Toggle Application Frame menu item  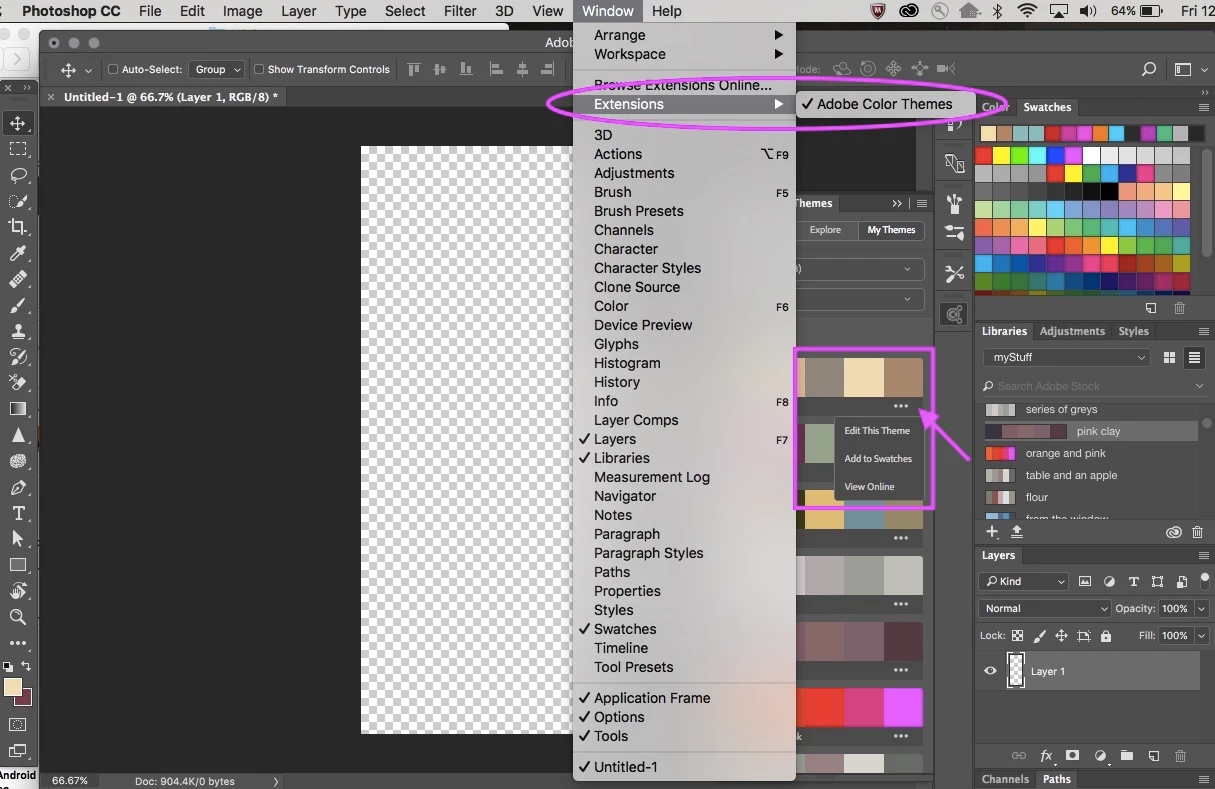[684, 698]
